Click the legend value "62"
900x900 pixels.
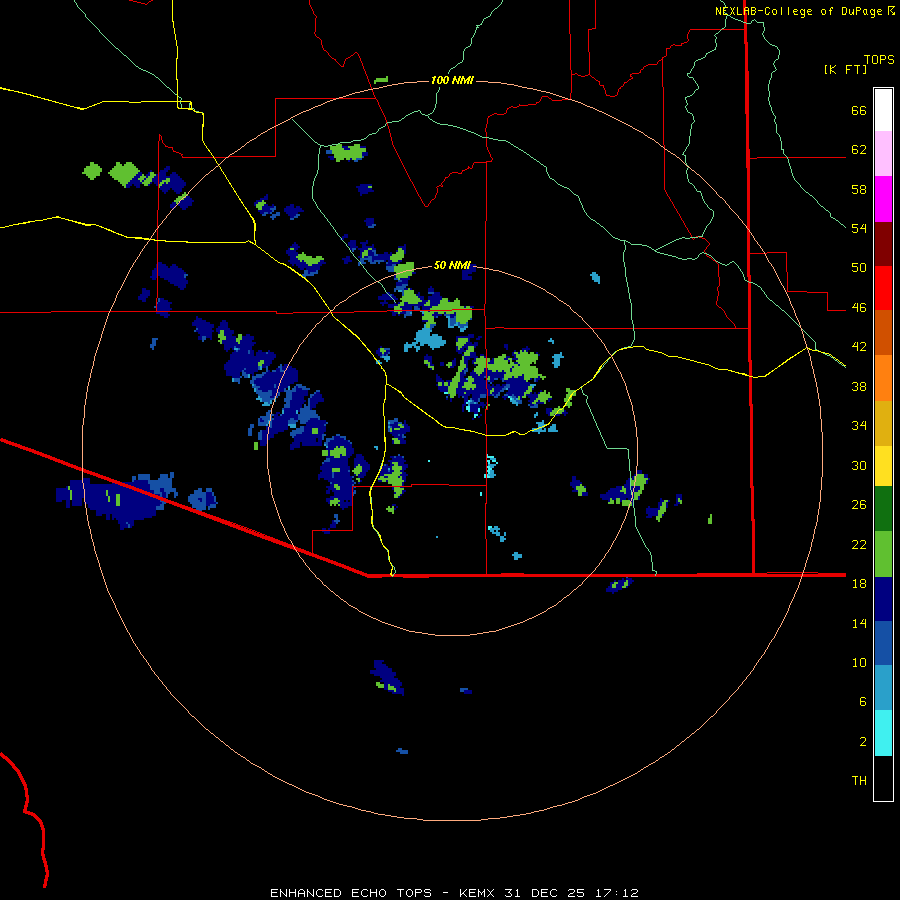point(859,150)
